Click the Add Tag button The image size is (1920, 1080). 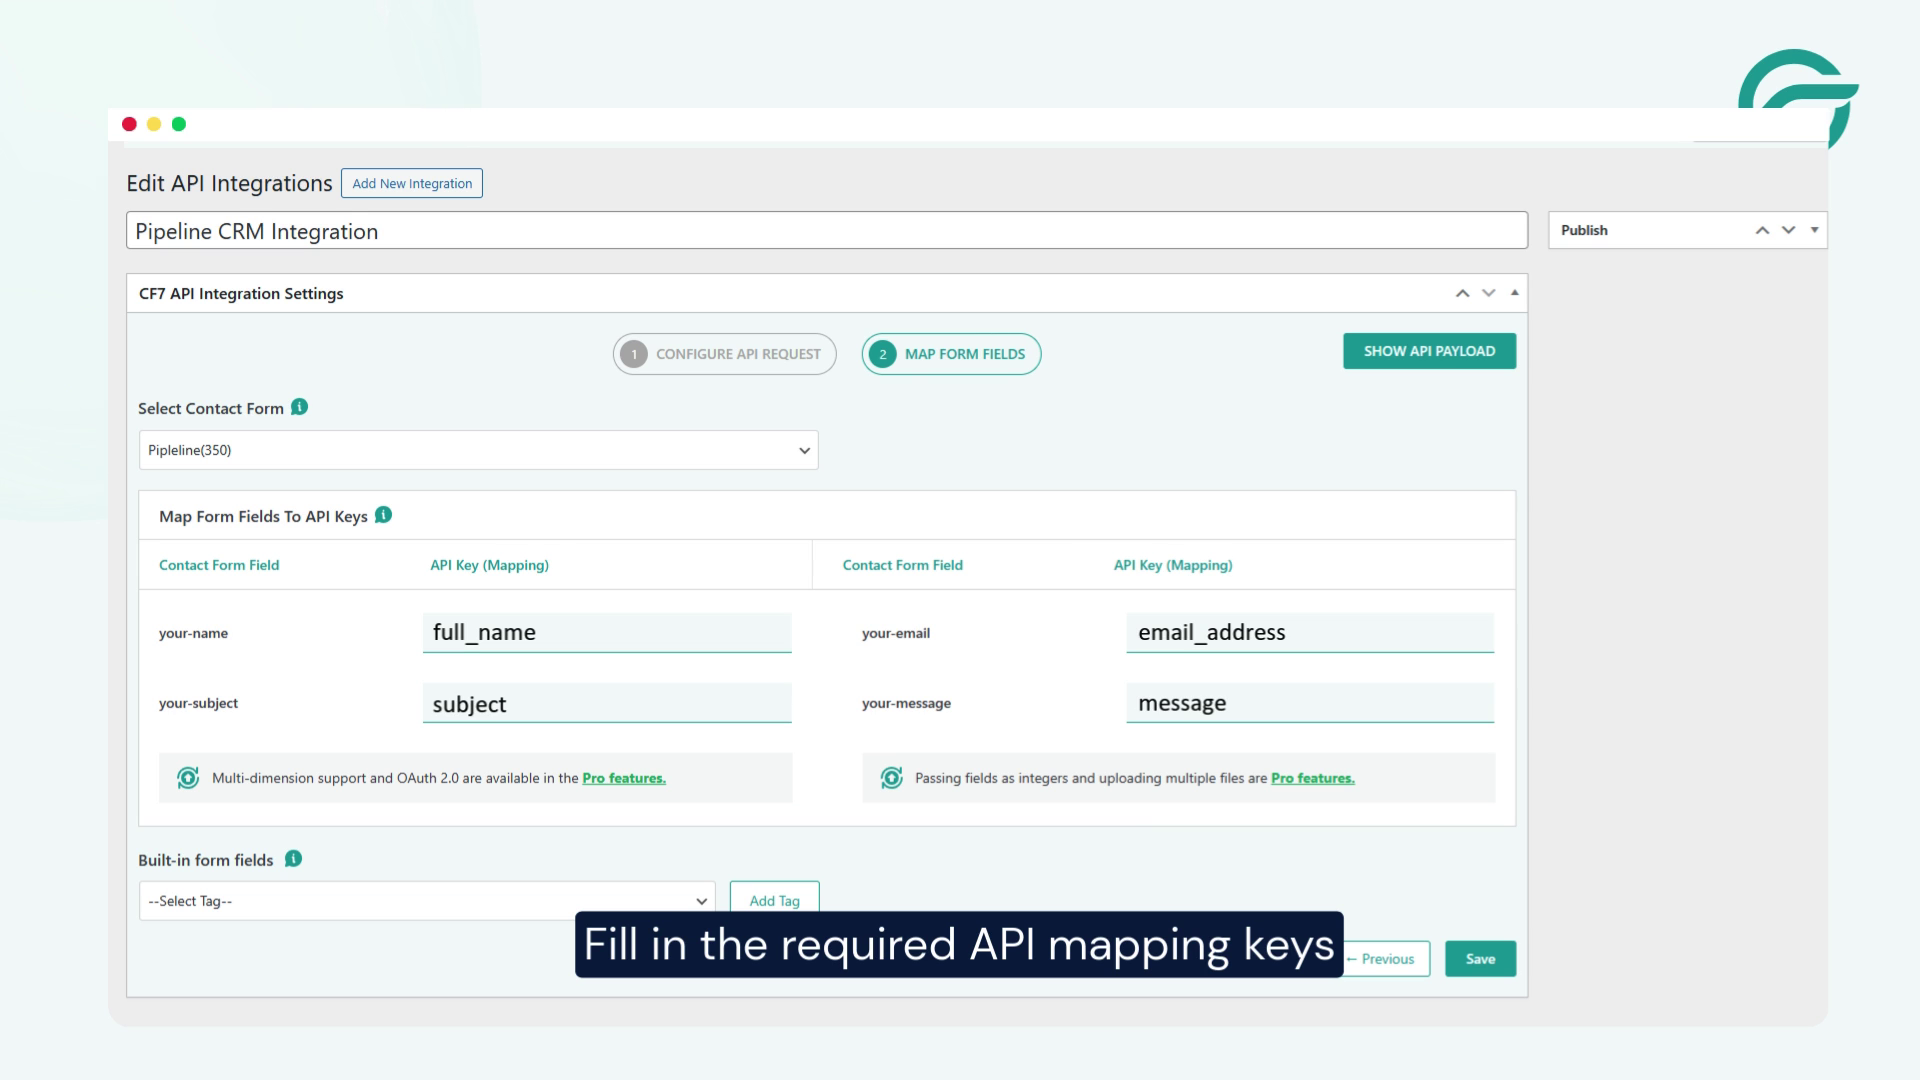pyautogui.click(x=775, y=900)
